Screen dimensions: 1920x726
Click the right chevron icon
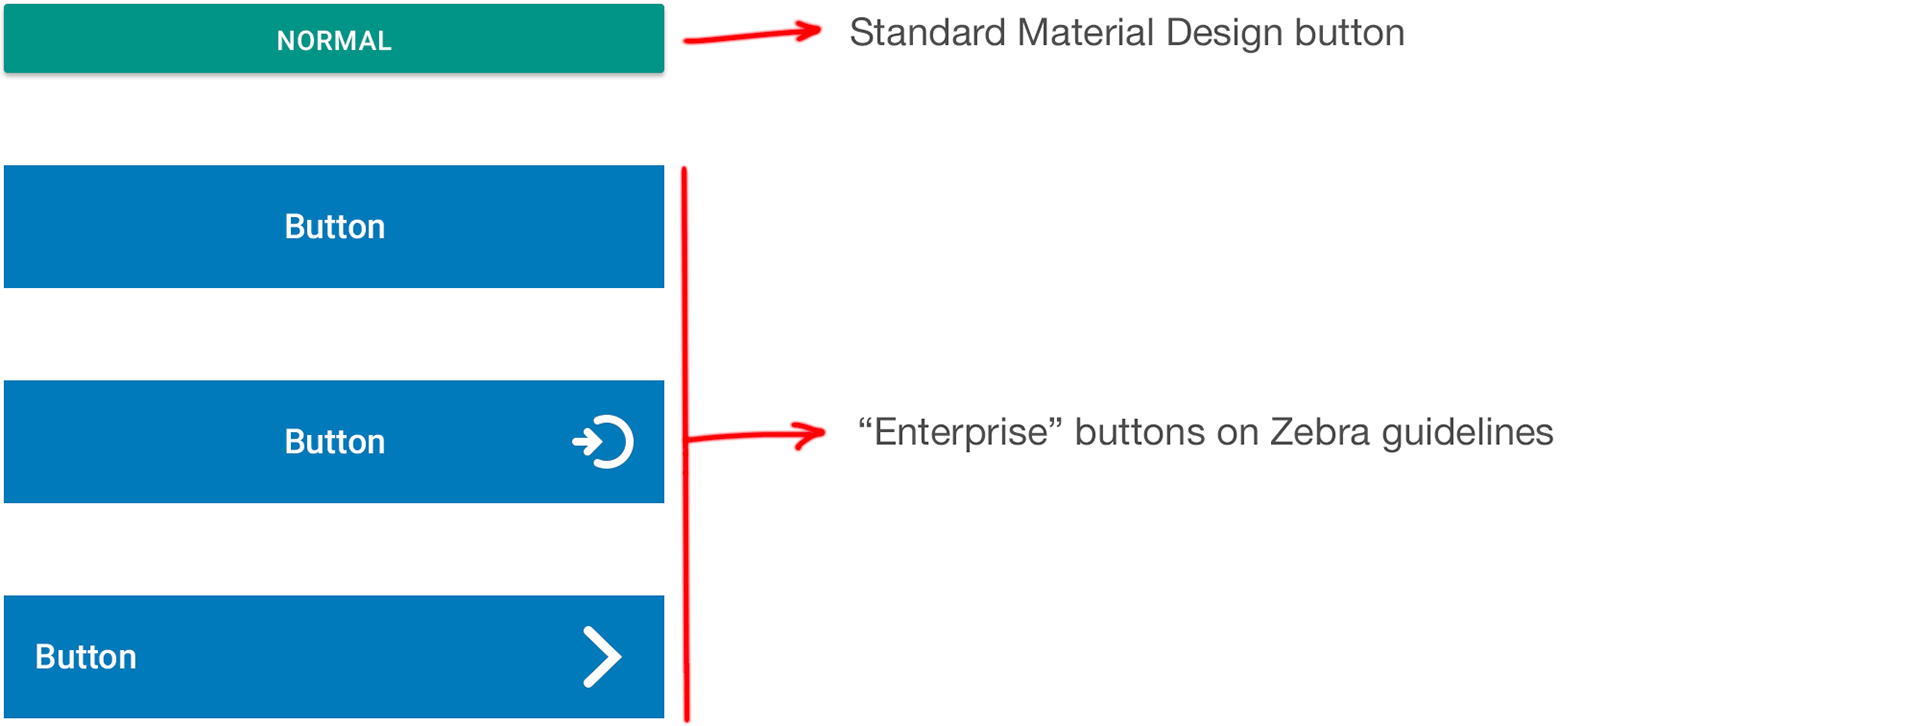tap(602, 657)
